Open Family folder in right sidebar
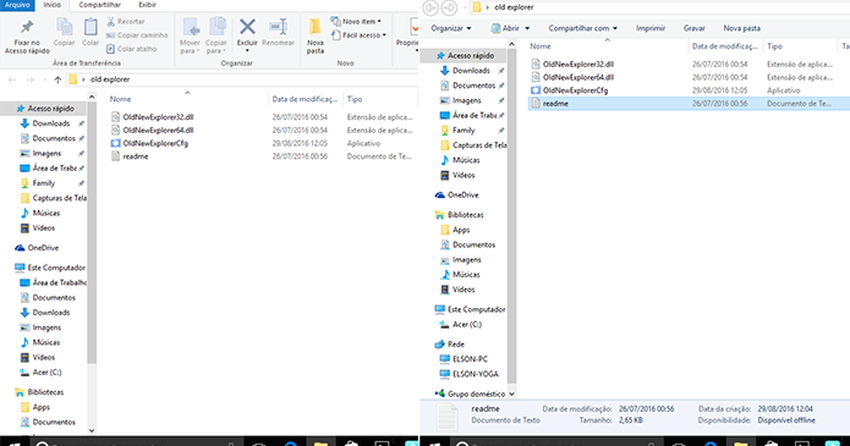Image resolution: width=850 pixels, height=446 pixels. [463, 130]
